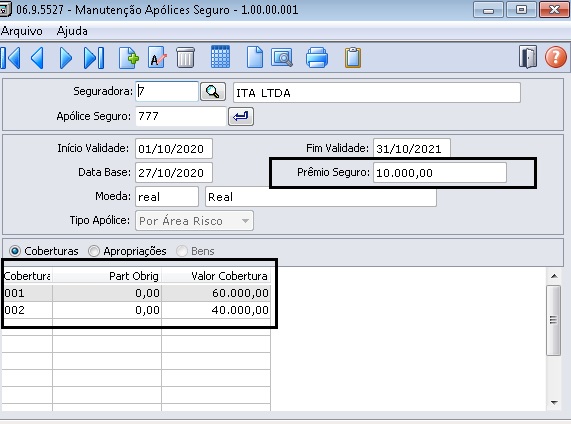Screen dimensions: 571x424
Task: Expand the Tipo Apólice dropdown
Action: pos(194,221)
